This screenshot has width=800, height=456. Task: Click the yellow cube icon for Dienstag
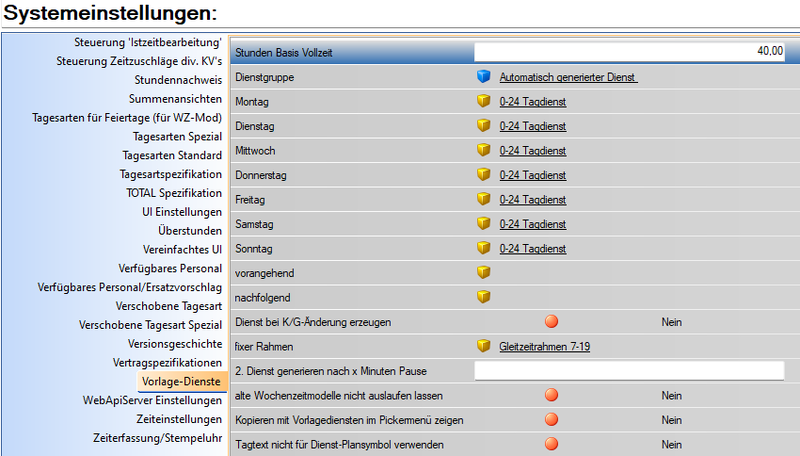pos(483,125)
